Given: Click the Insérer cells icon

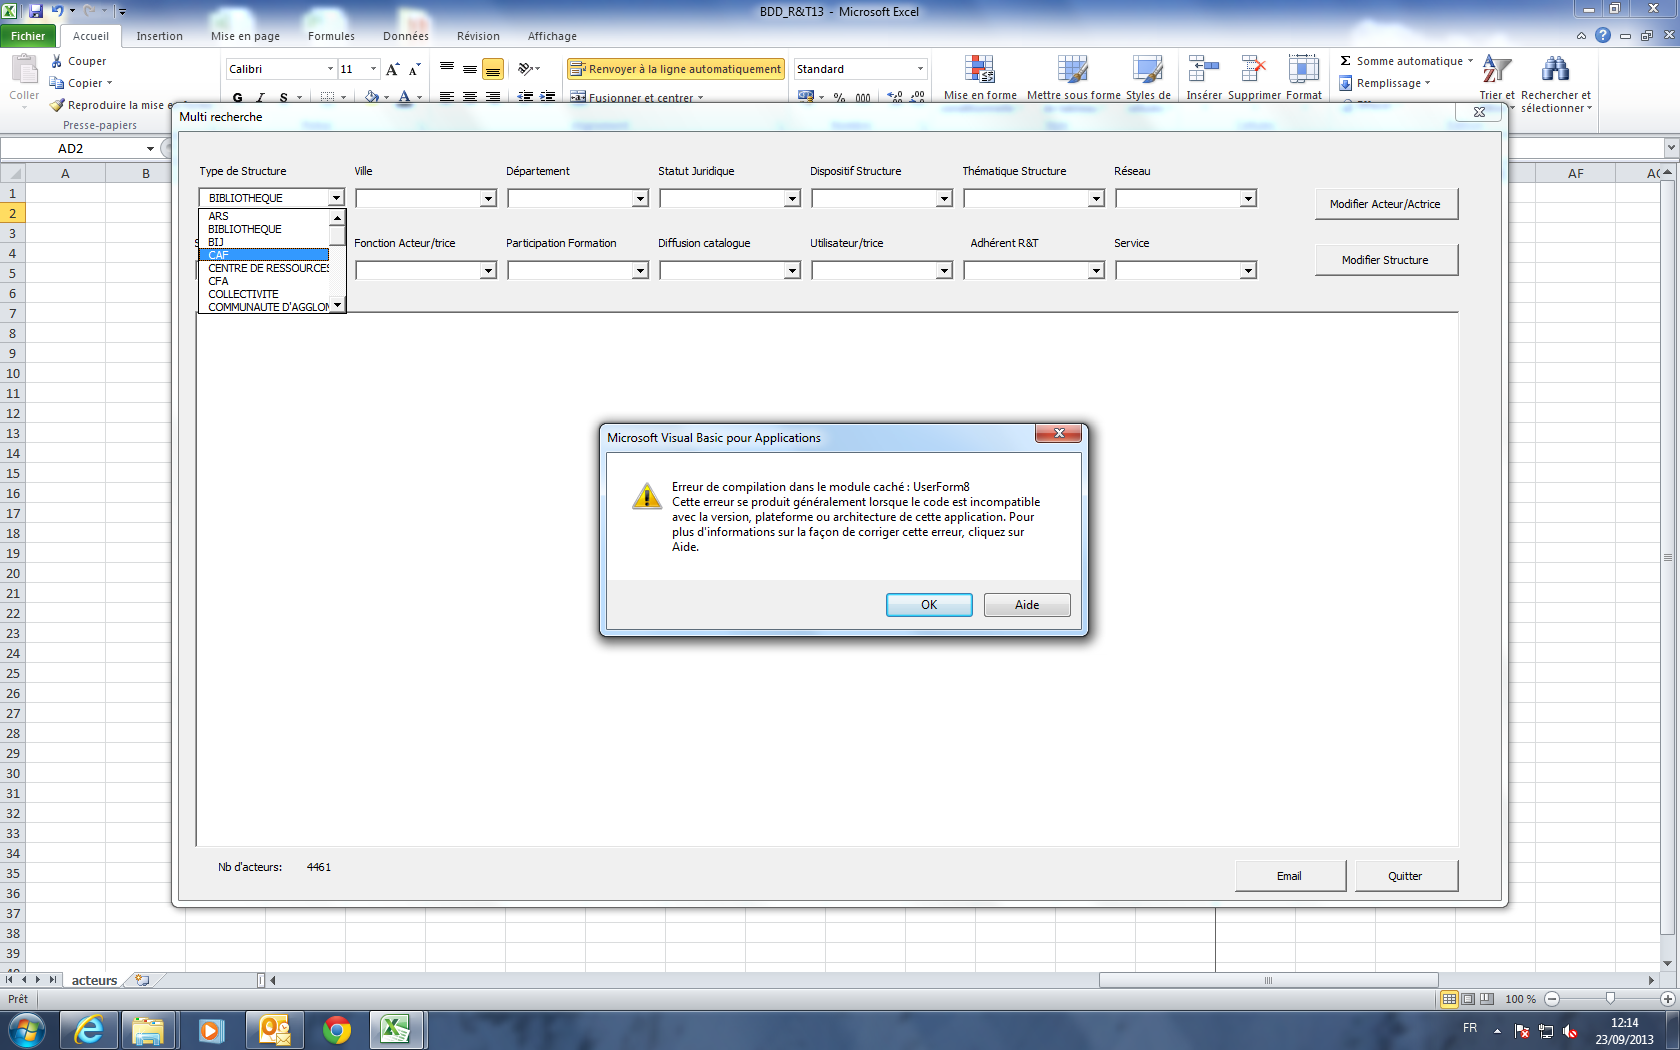Looking at the screenshot, I should coord(1203,69).
